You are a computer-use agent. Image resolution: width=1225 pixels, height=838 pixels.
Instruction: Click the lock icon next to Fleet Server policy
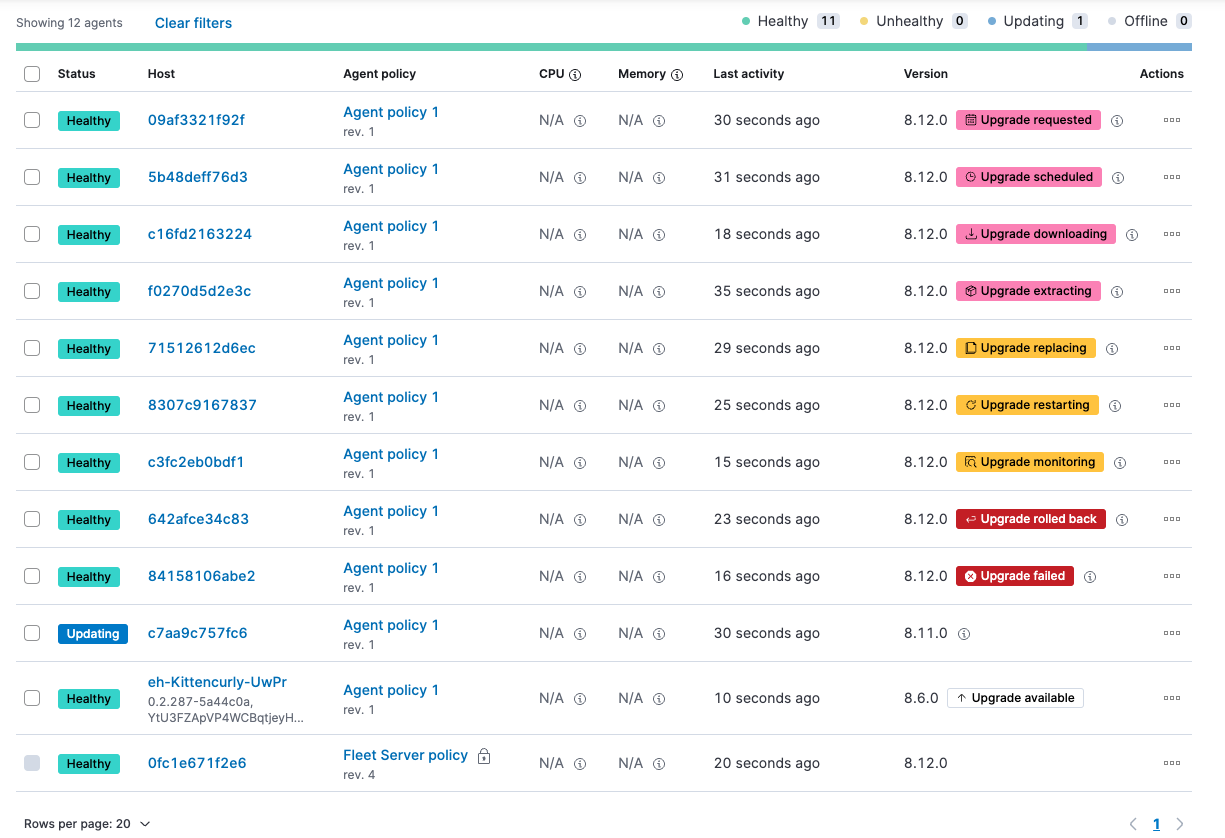click(483, 756)
